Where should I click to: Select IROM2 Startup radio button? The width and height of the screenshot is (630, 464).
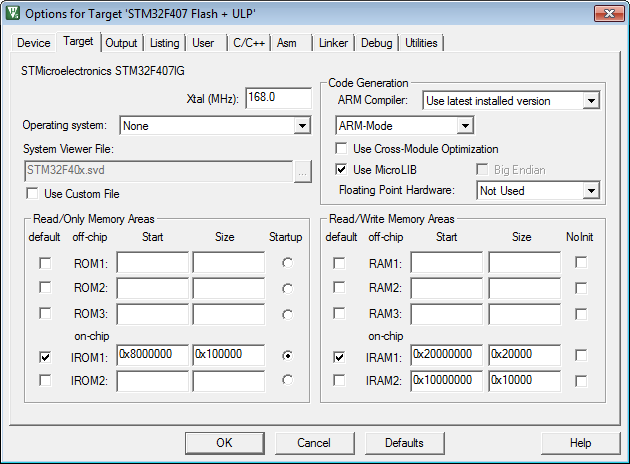click(287, 380)
